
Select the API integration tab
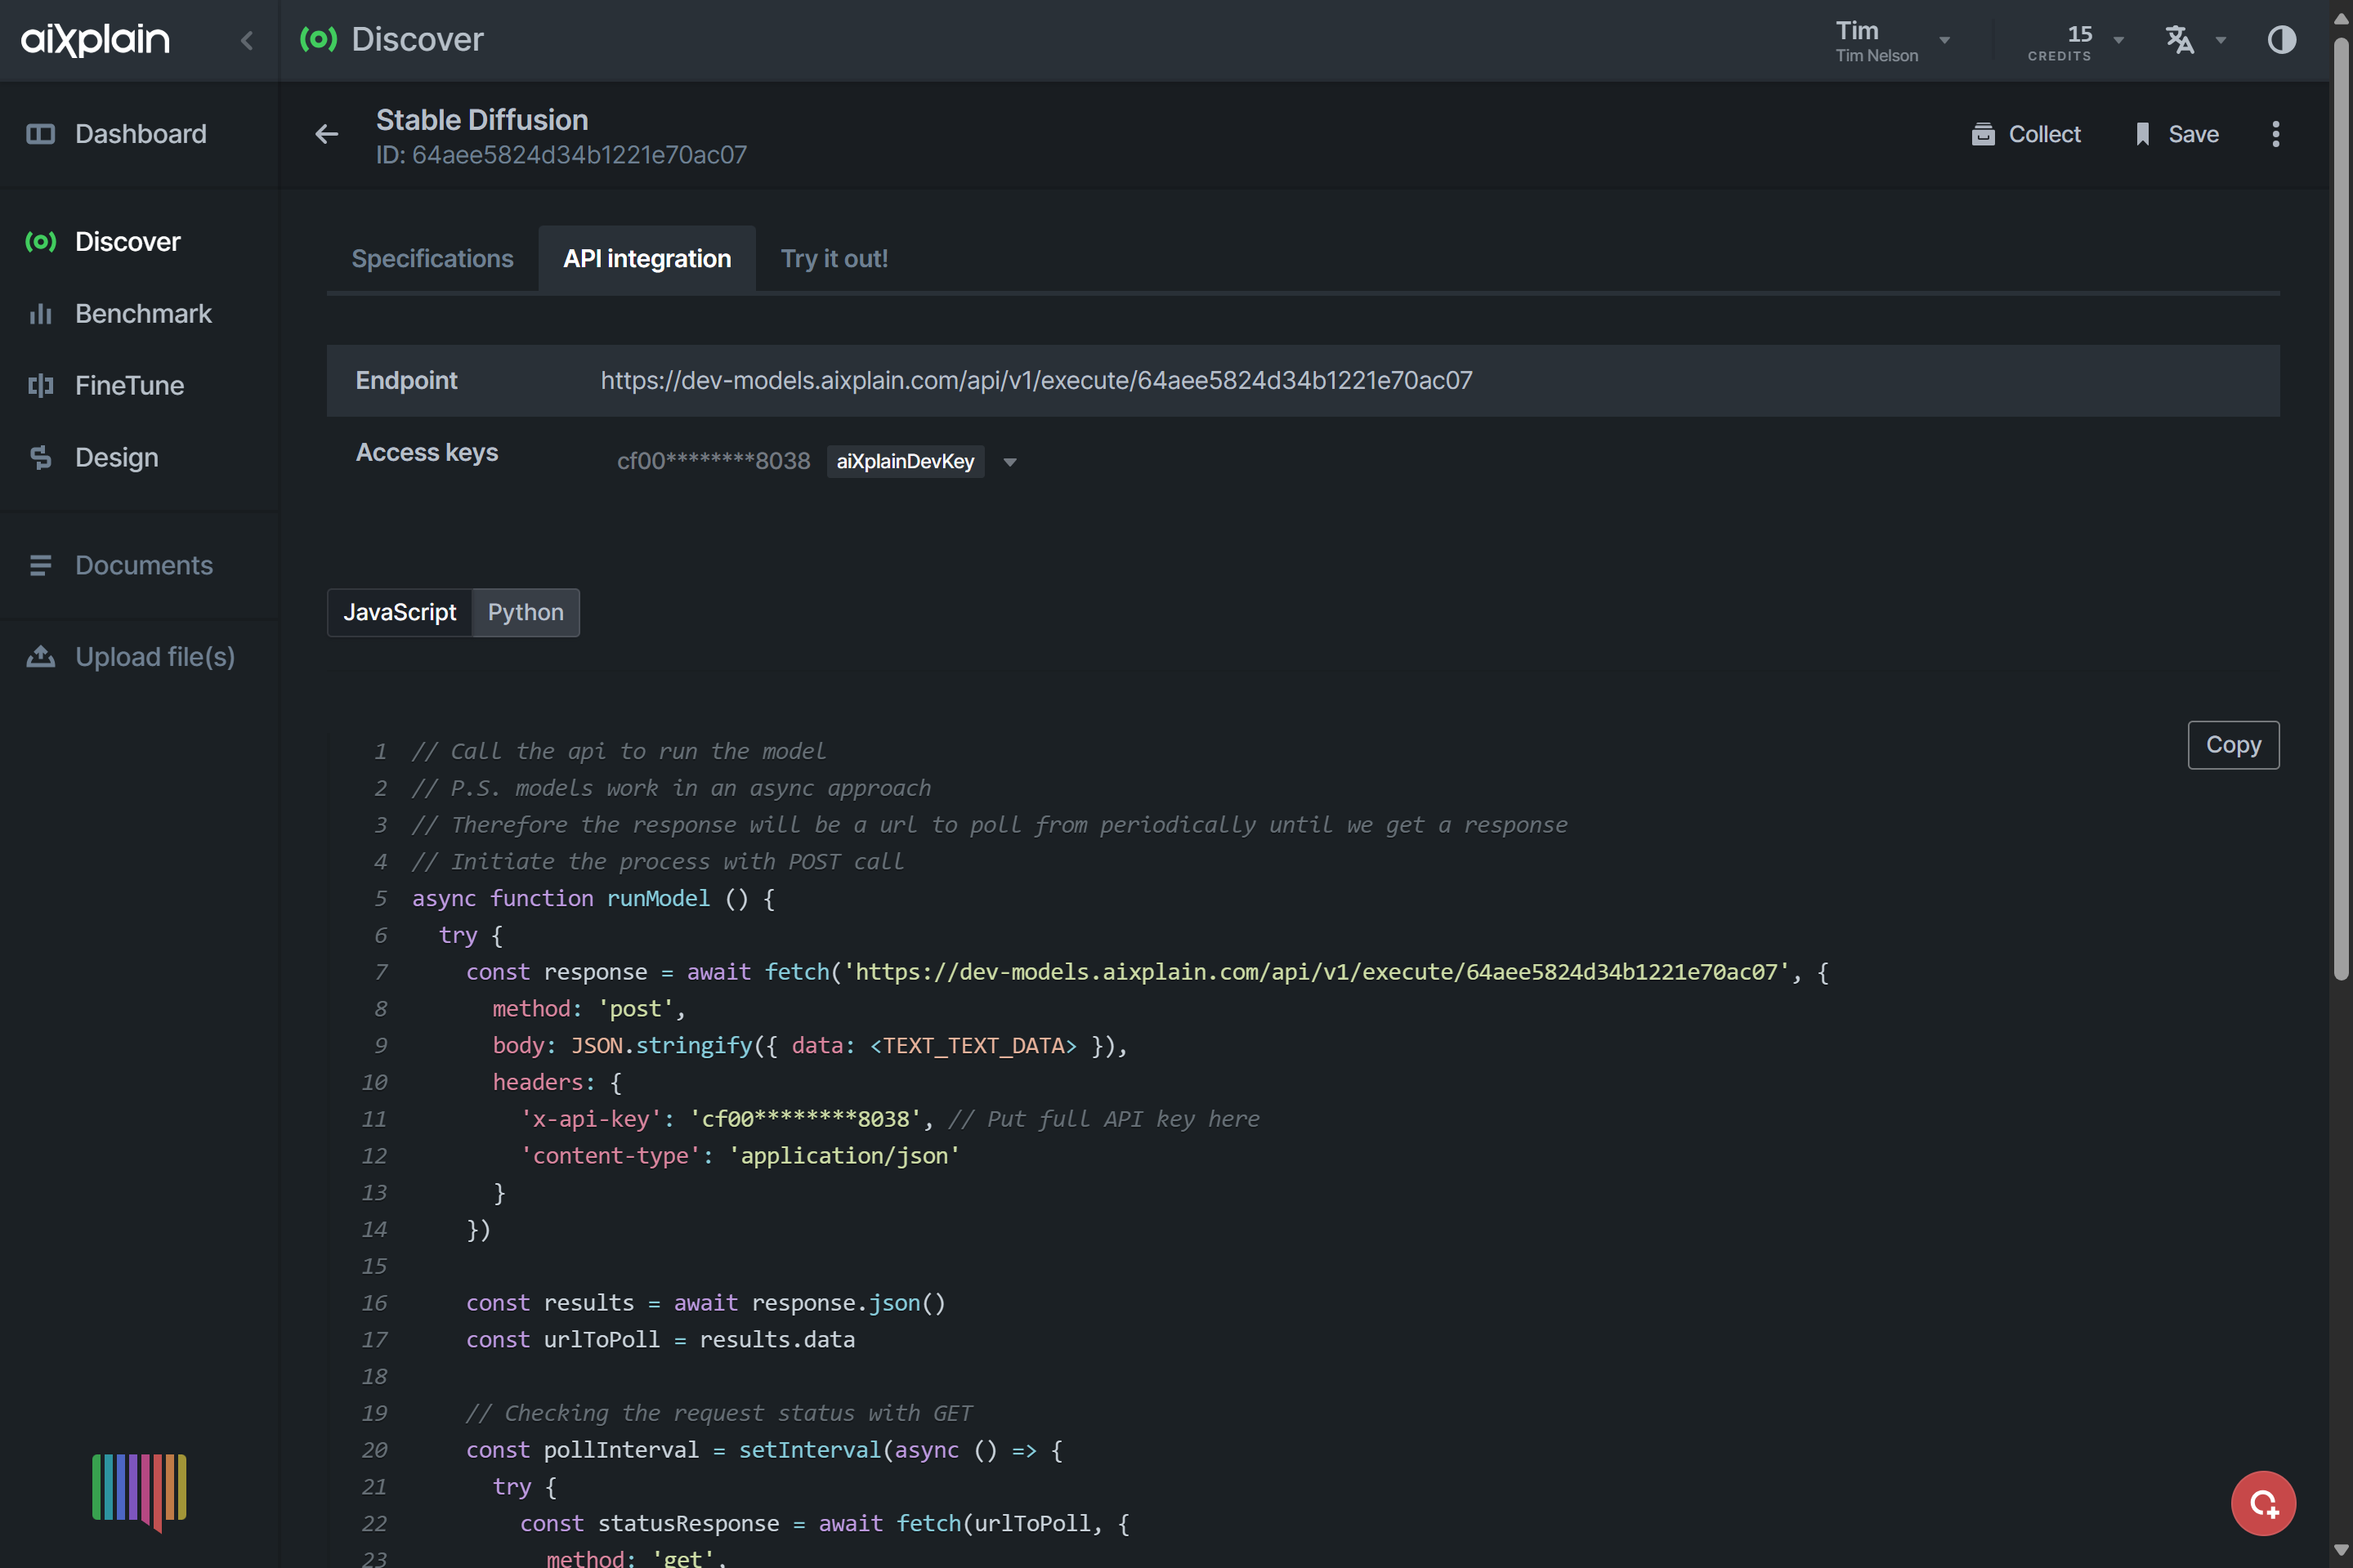(x=647, y=259)
